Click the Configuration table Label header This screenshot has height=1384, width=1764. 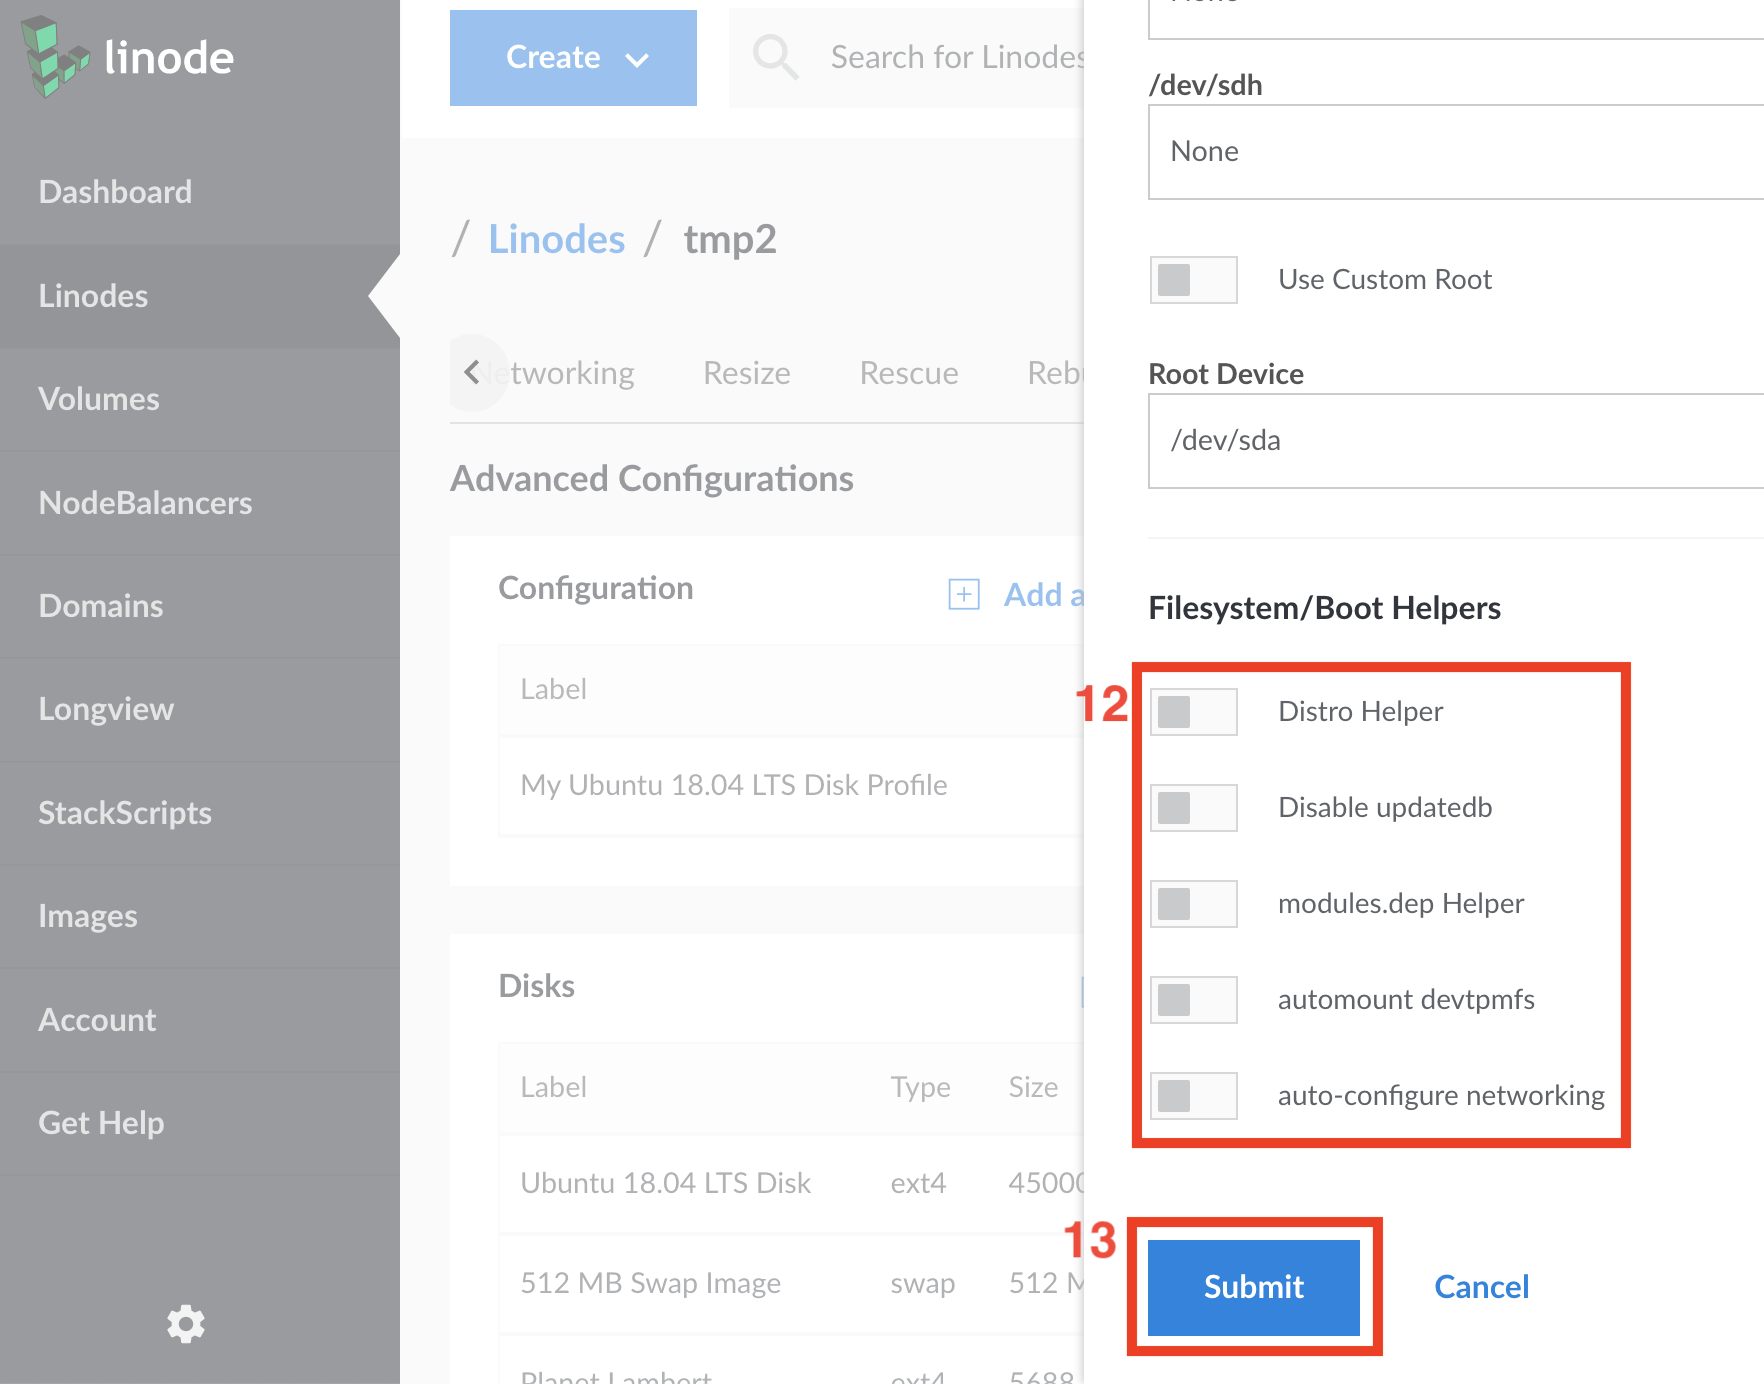553,689
